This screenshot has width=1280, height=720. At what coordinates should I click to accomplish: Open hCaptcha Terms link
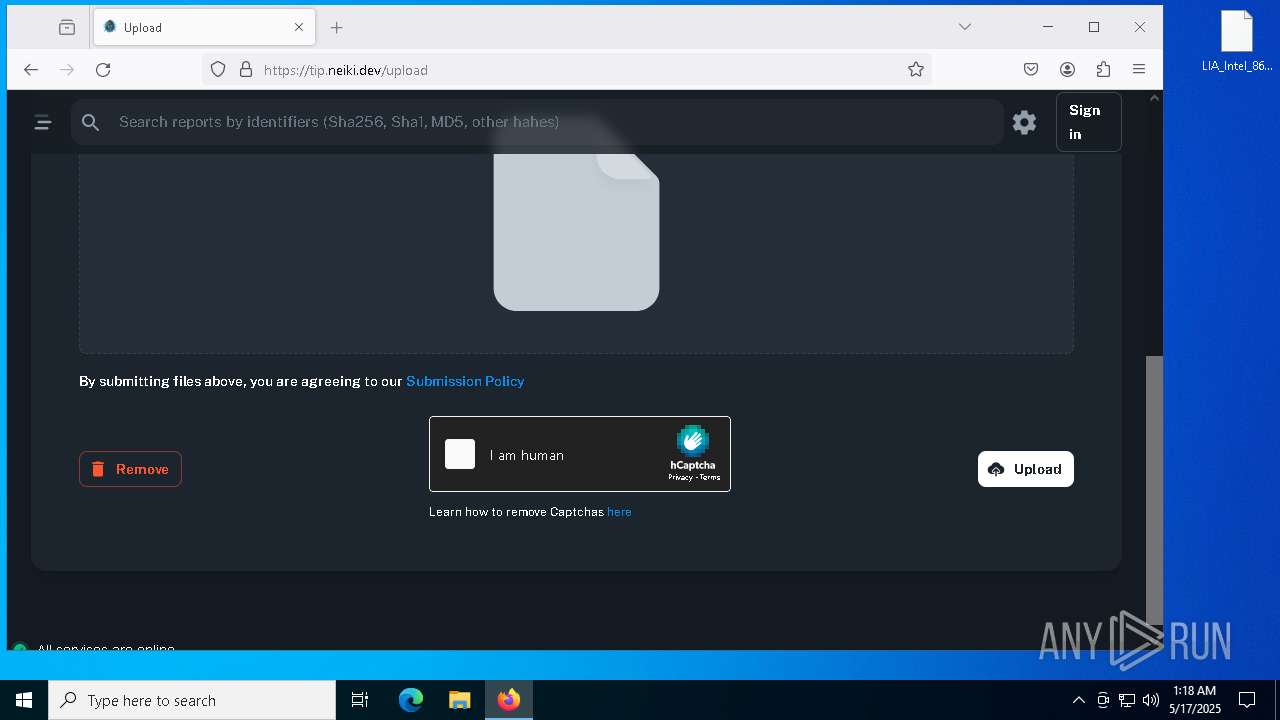(x=710, y=477)
